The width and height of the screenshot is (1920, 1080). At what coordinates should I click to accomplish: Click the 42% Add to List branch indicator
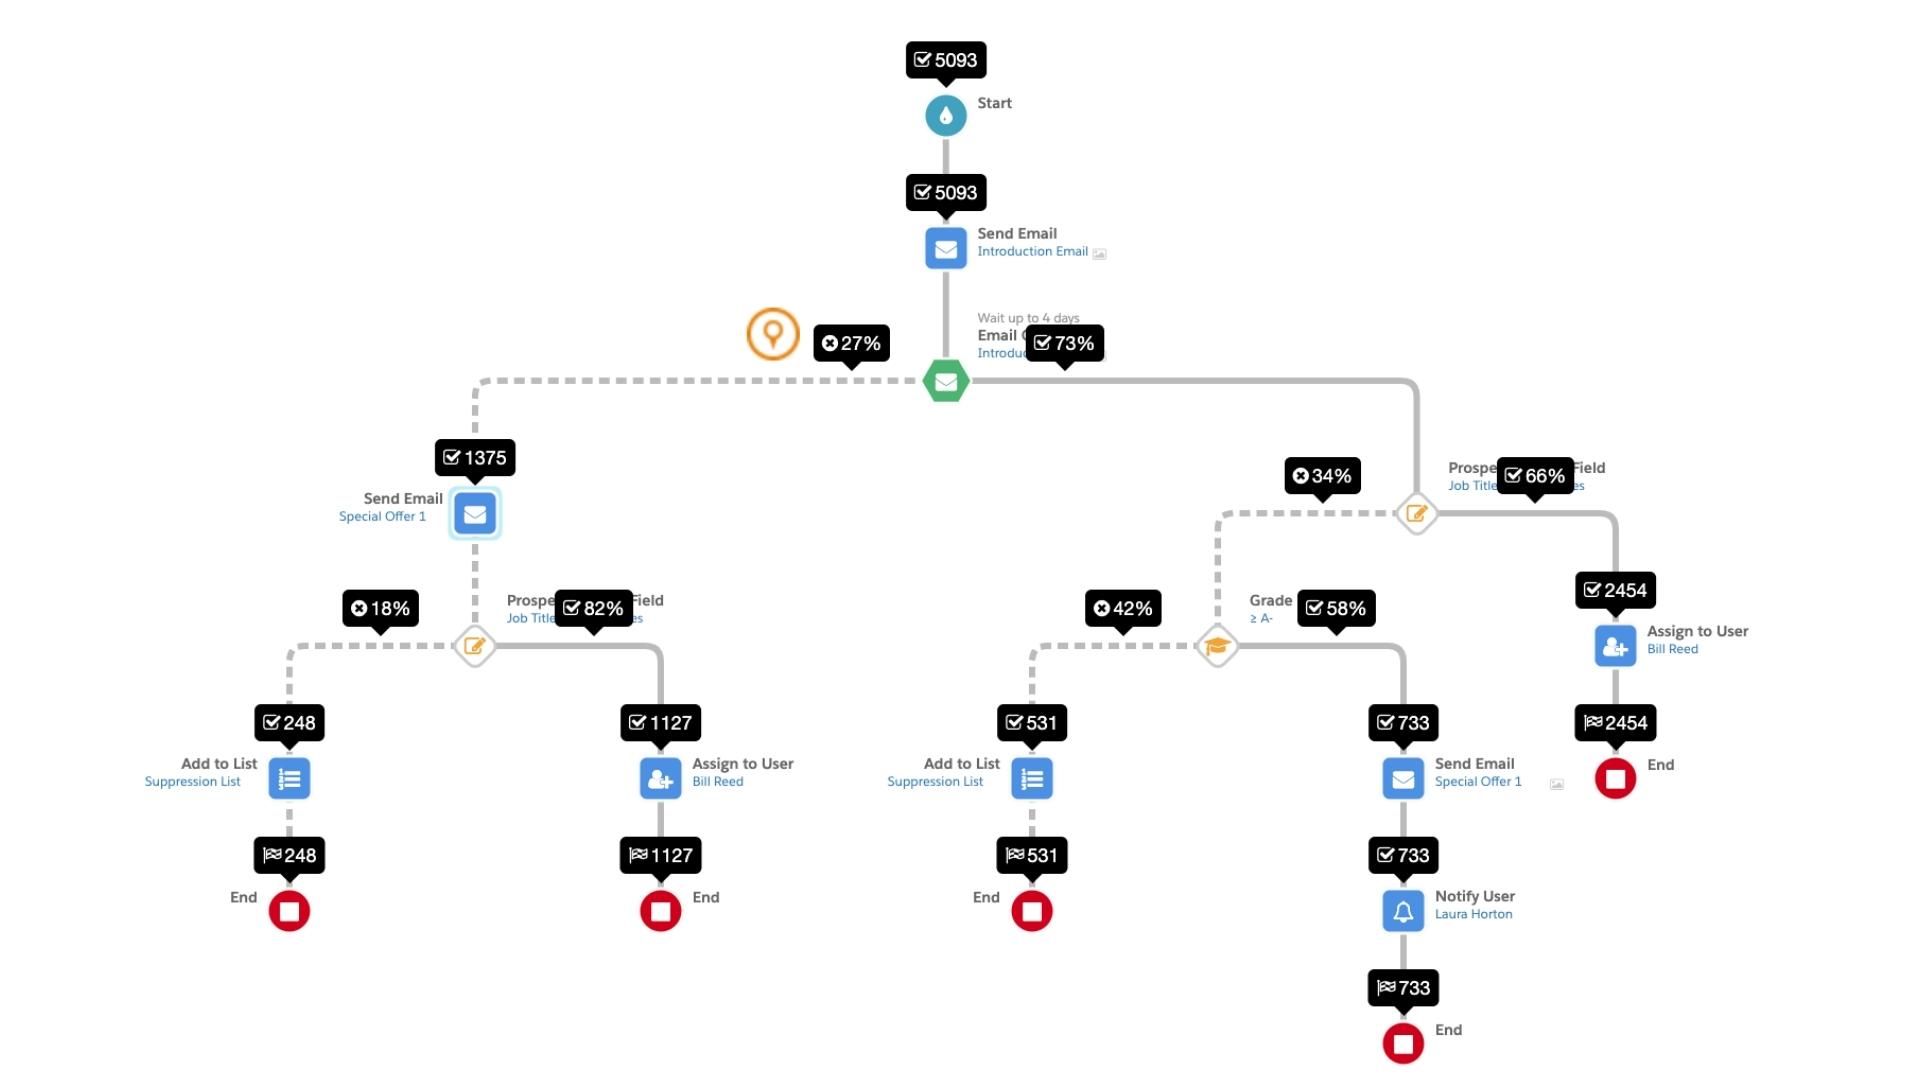pos(1121,608)
